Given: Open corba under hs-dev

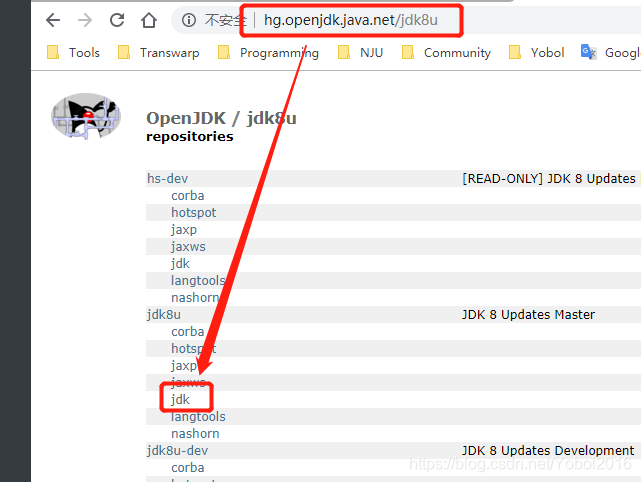Looking at the screenshot, I should [x=188, y=196].
